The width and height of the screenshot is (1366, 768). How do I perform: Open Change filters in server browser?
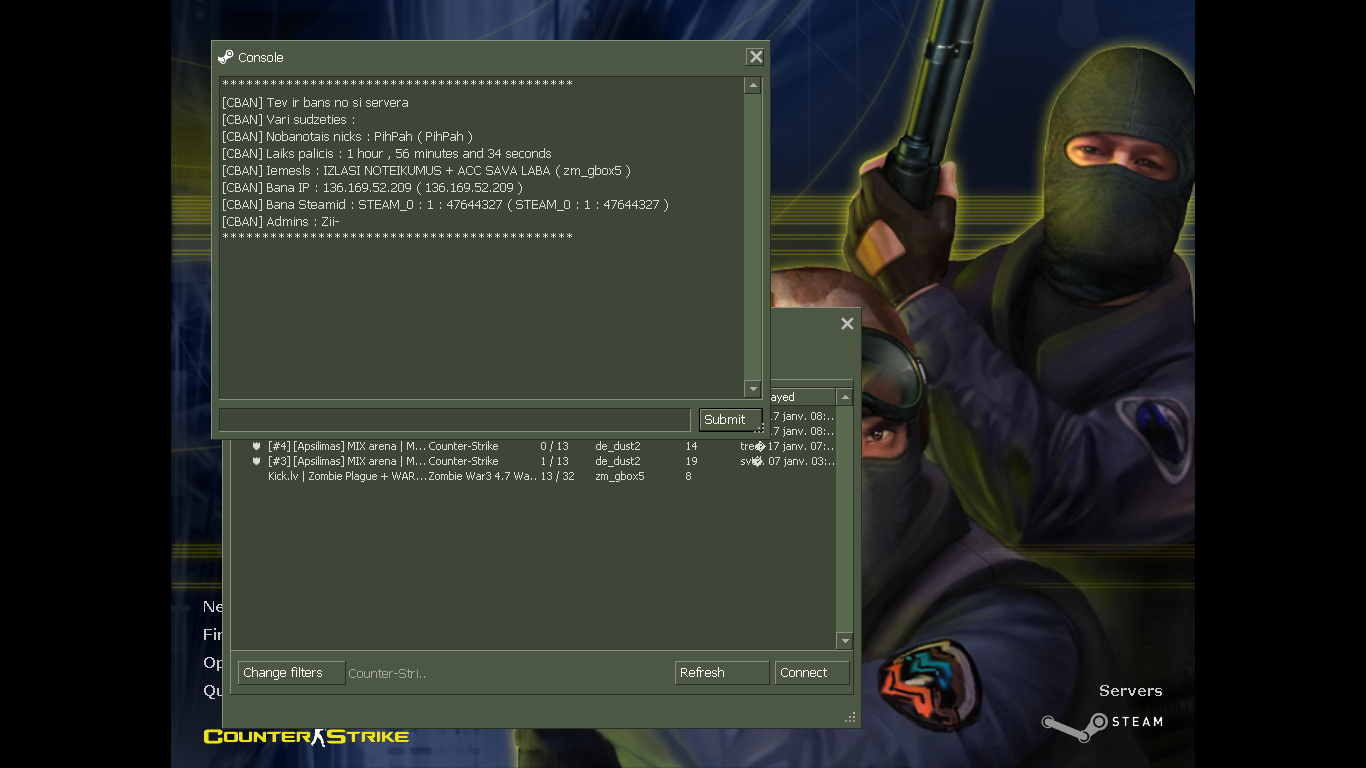click(291, 673)
